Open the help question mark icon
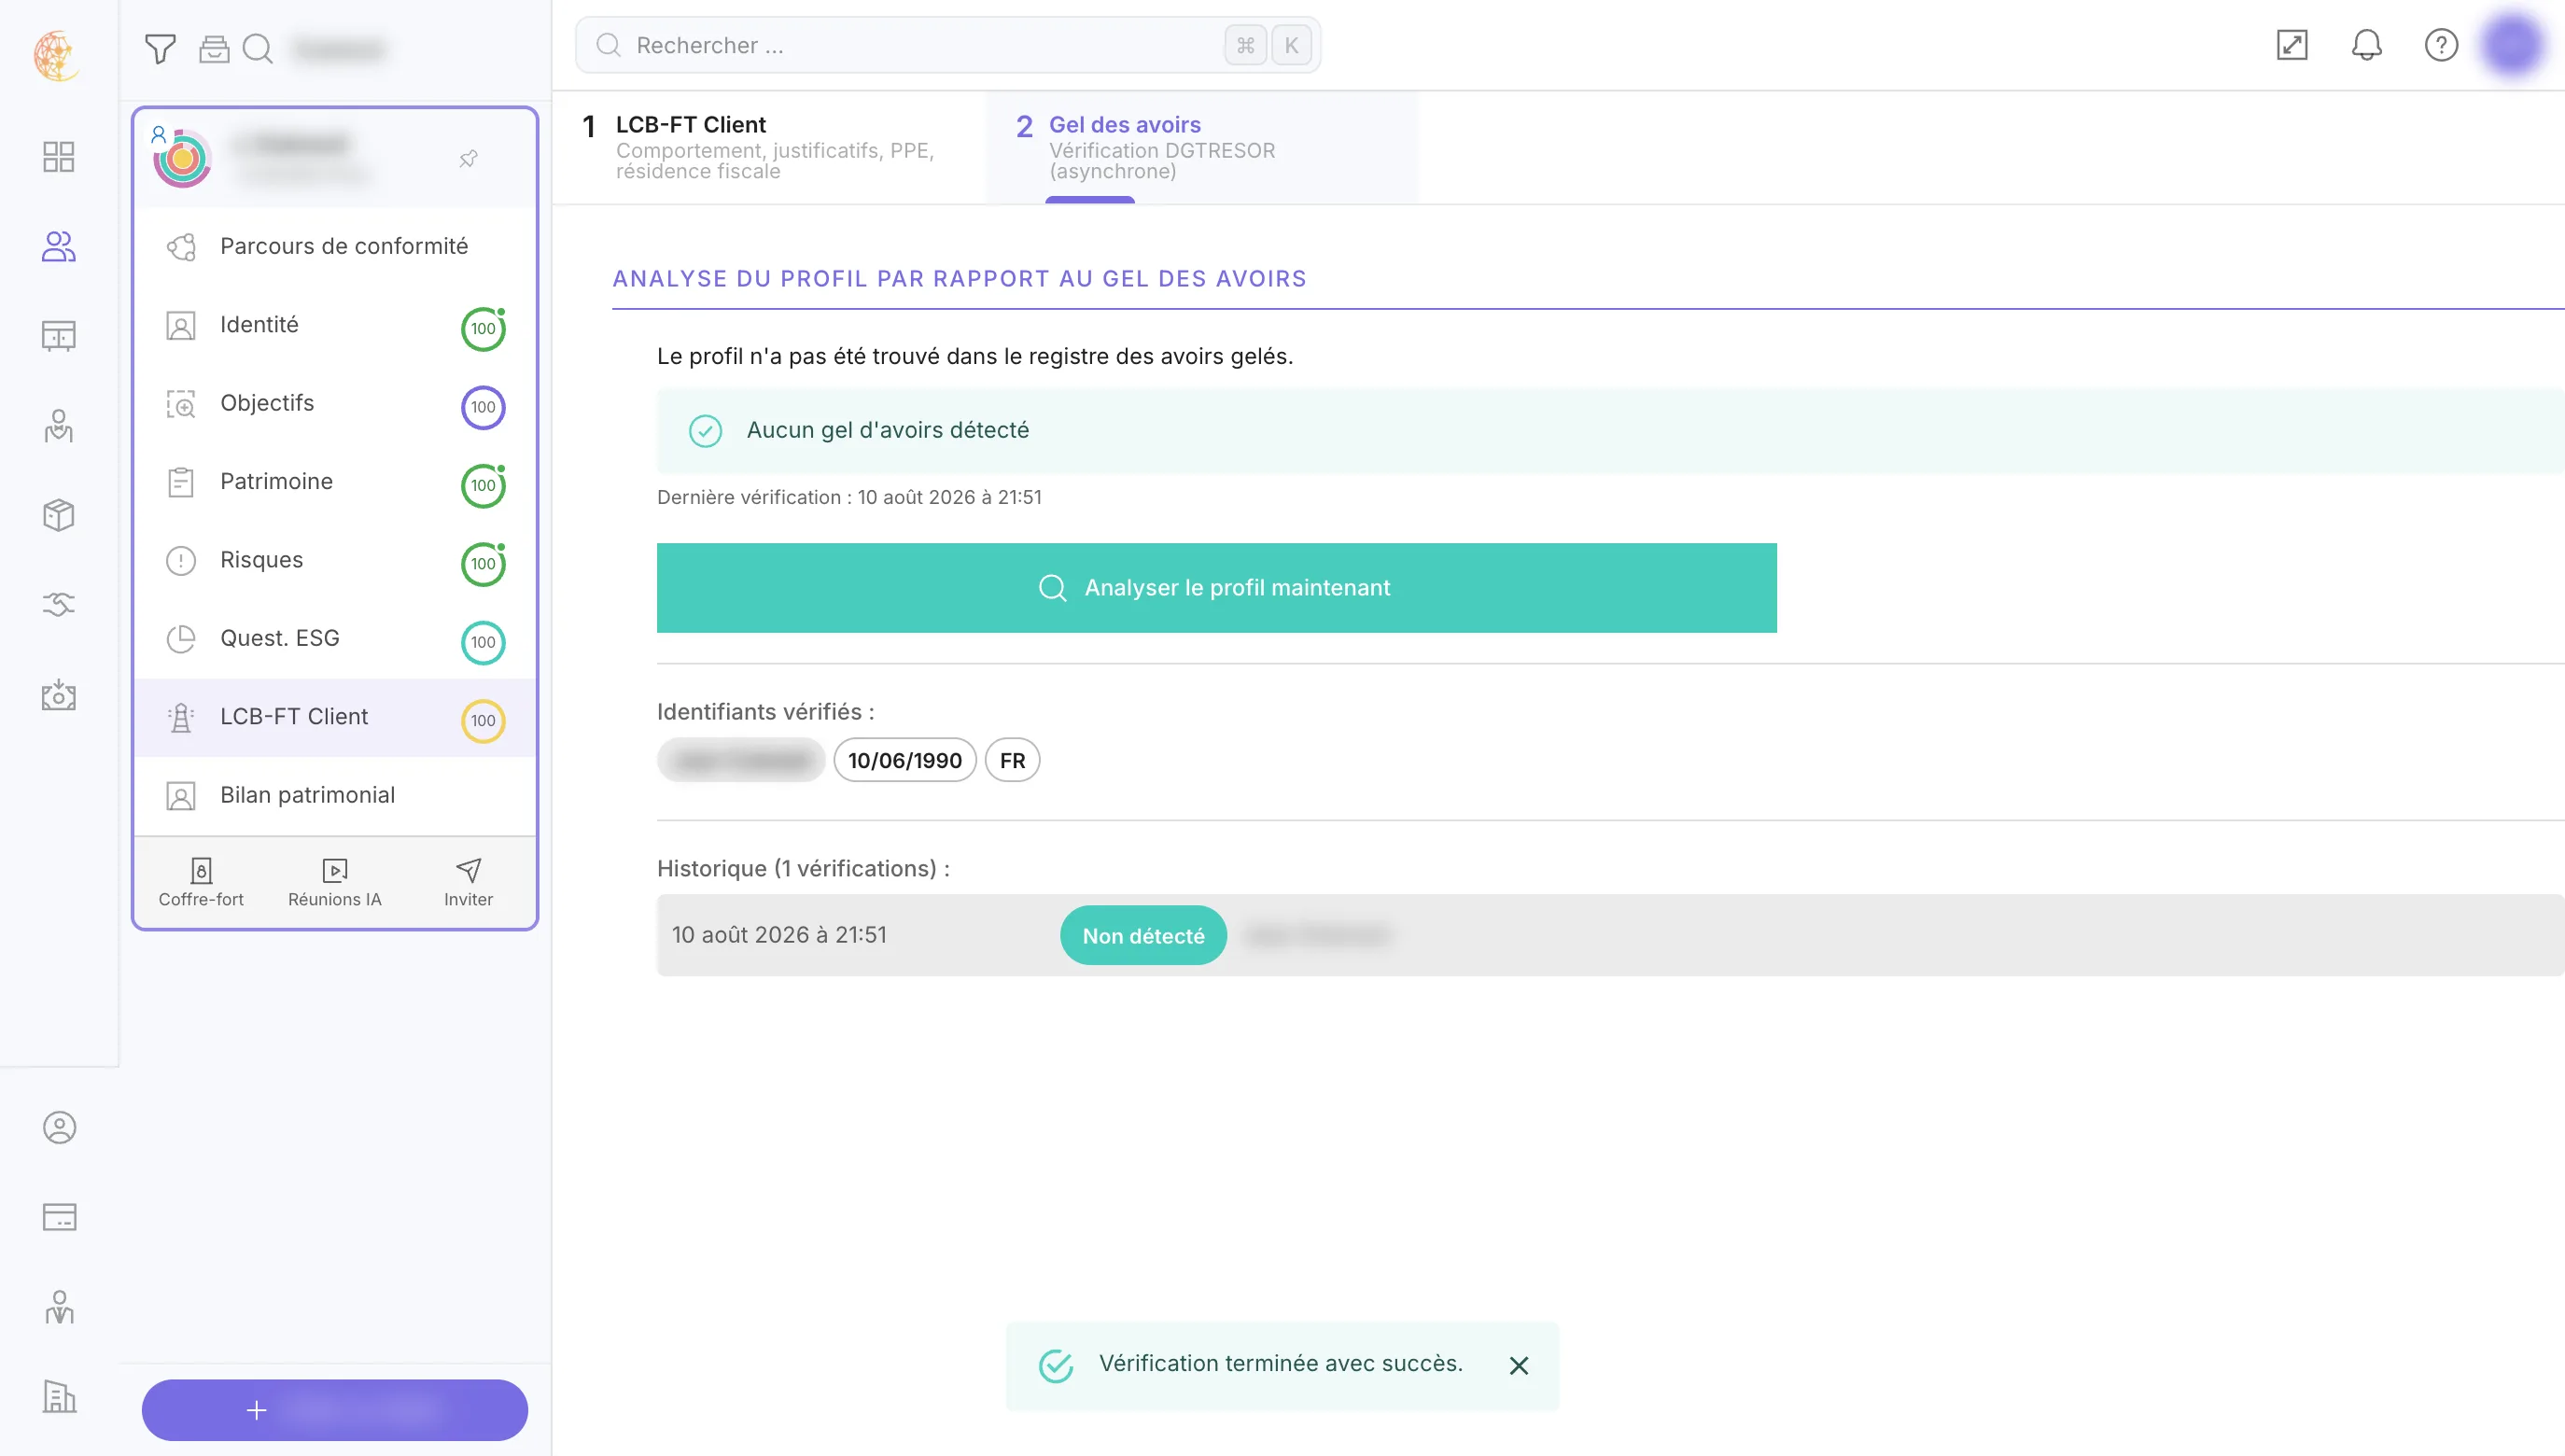Screen dimensions: 2565x1456 tap(2441, 45)
